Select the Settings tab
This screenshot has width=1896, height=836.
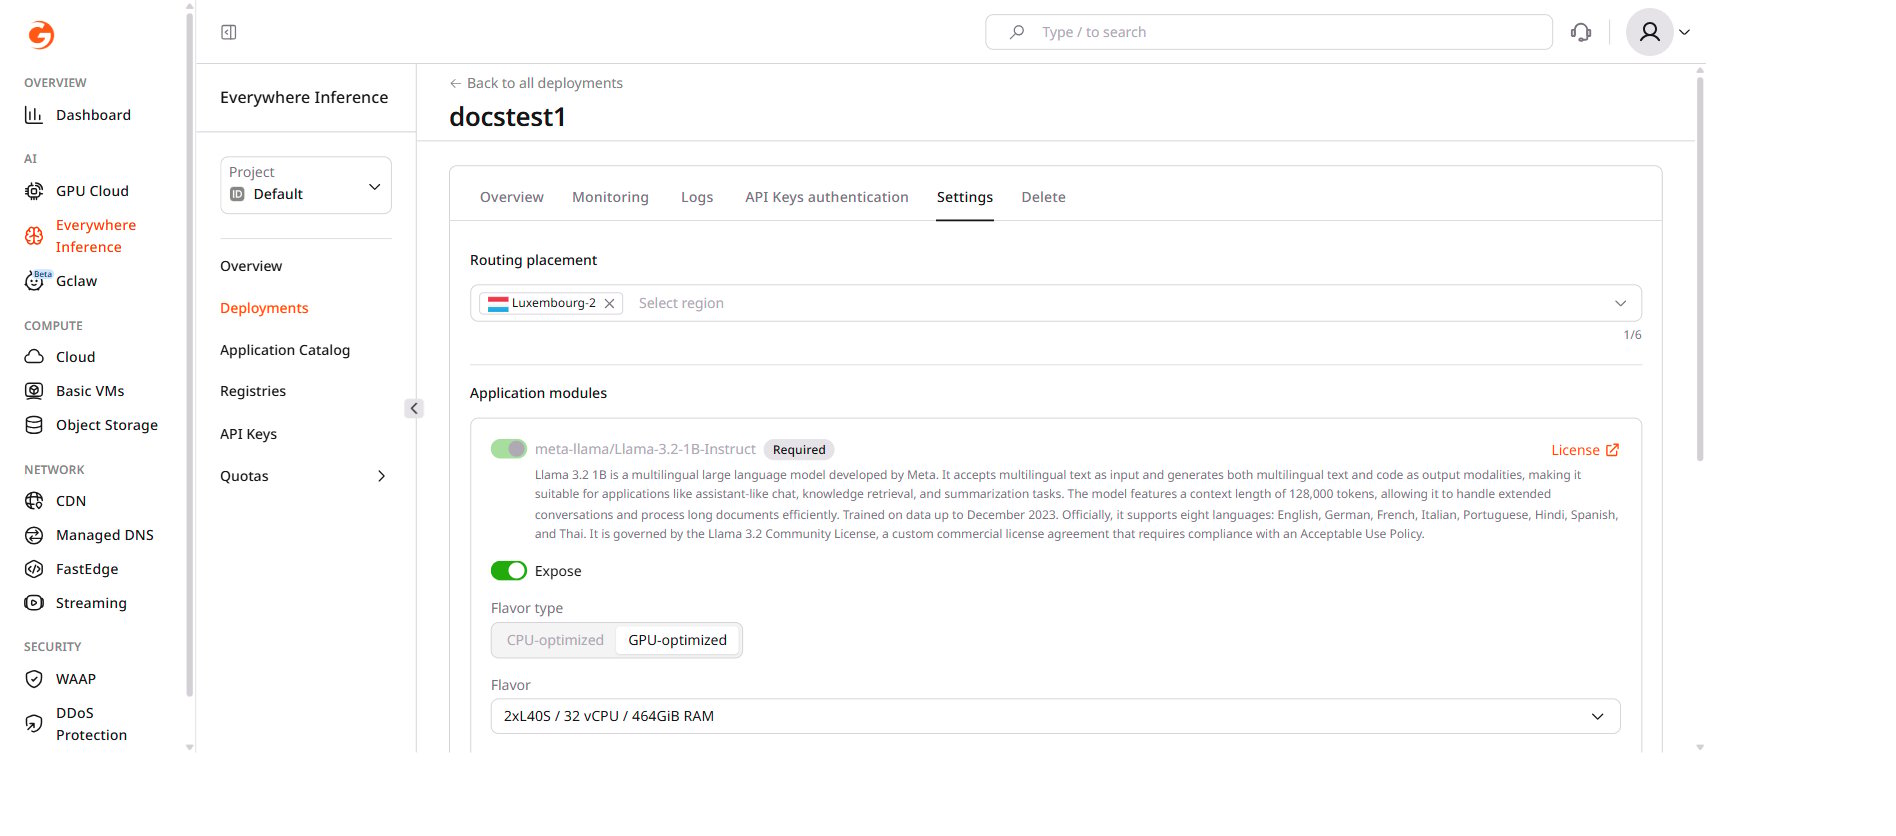point(965,197)
